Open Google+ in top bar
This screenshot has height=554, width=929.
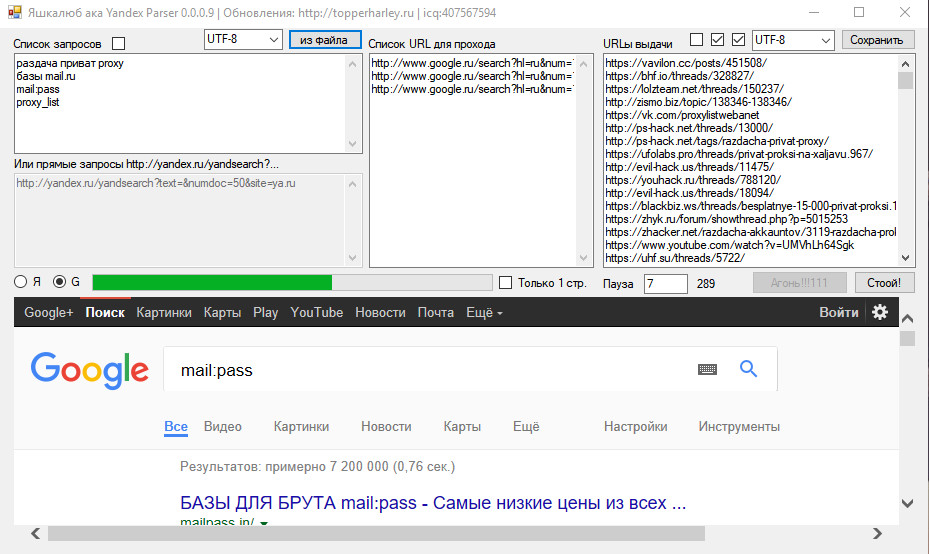tap(49, 312)
